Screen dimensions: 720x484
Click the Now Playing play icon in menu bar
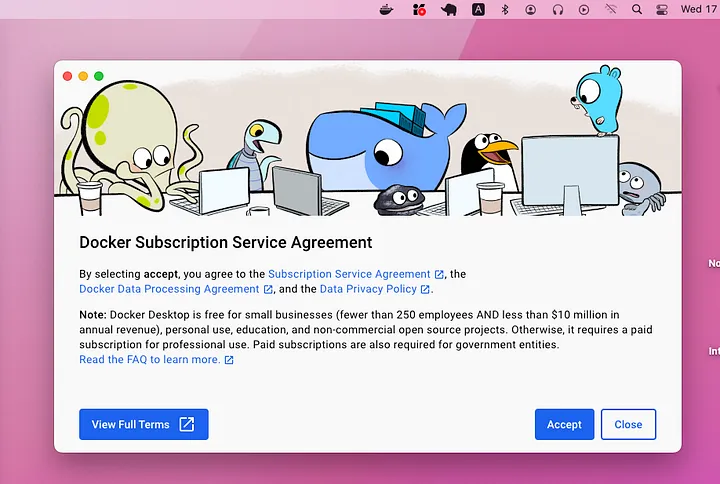click(x=584, y=9)
